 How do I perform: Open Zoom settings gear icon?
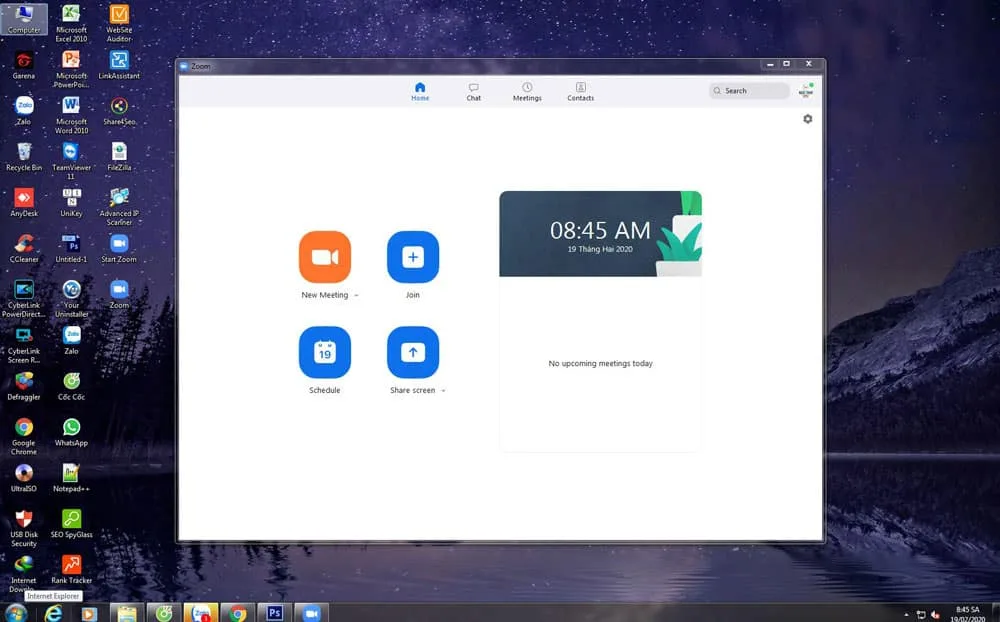coord(807,119)
